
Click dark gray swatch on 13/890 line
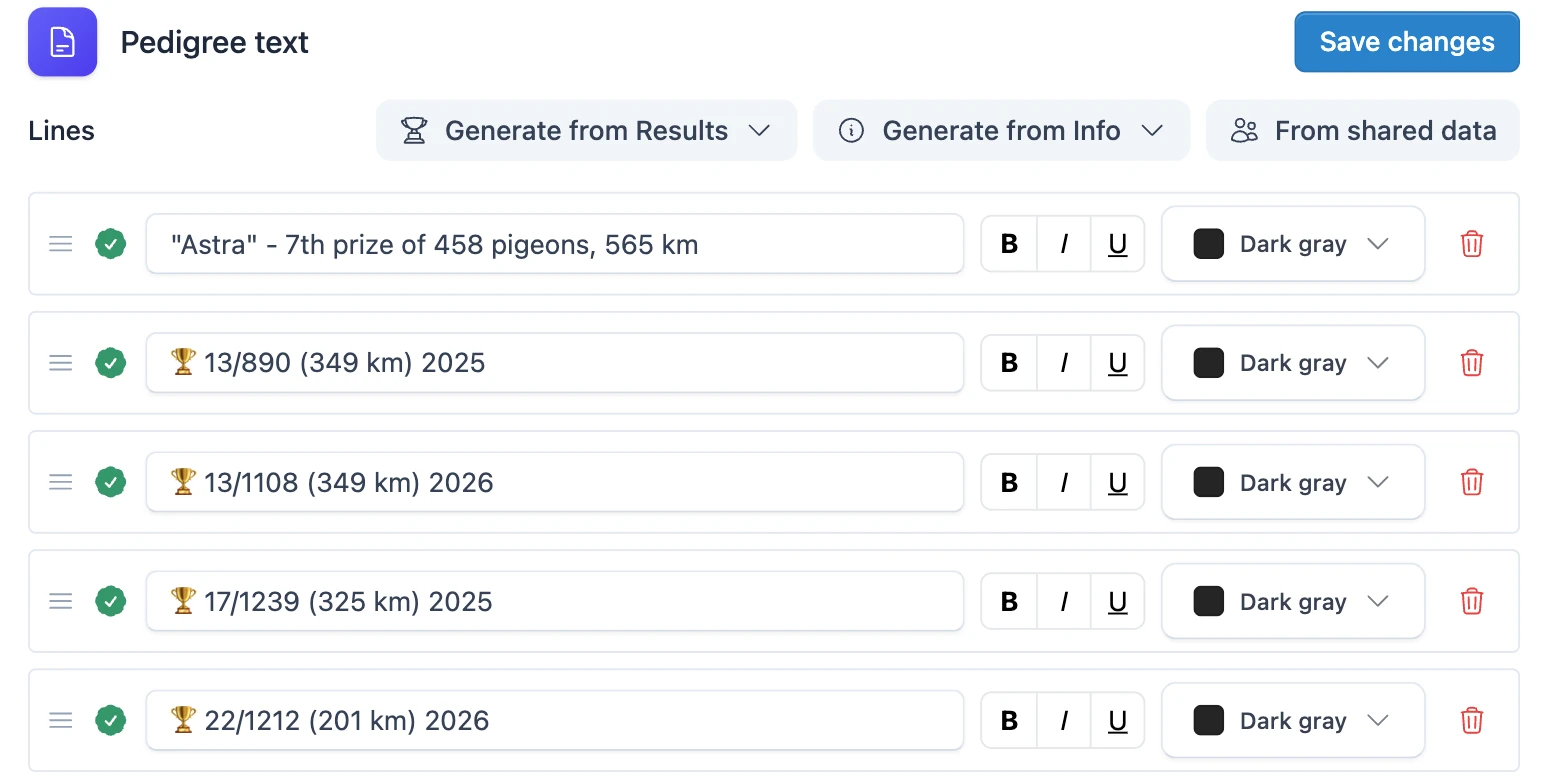coord(1209,363)
